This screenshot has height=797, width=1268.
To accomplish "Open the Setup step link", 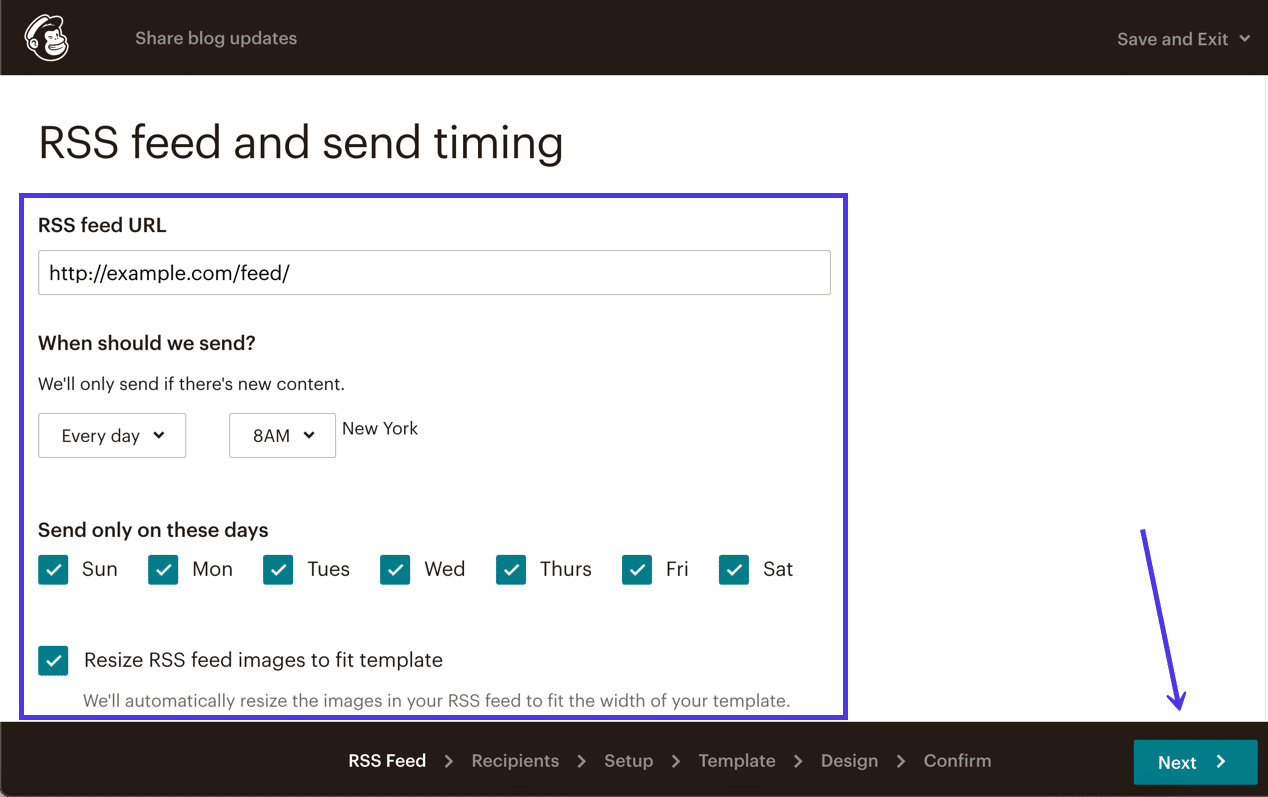I will pyautogui.click(x=628, y=761).
